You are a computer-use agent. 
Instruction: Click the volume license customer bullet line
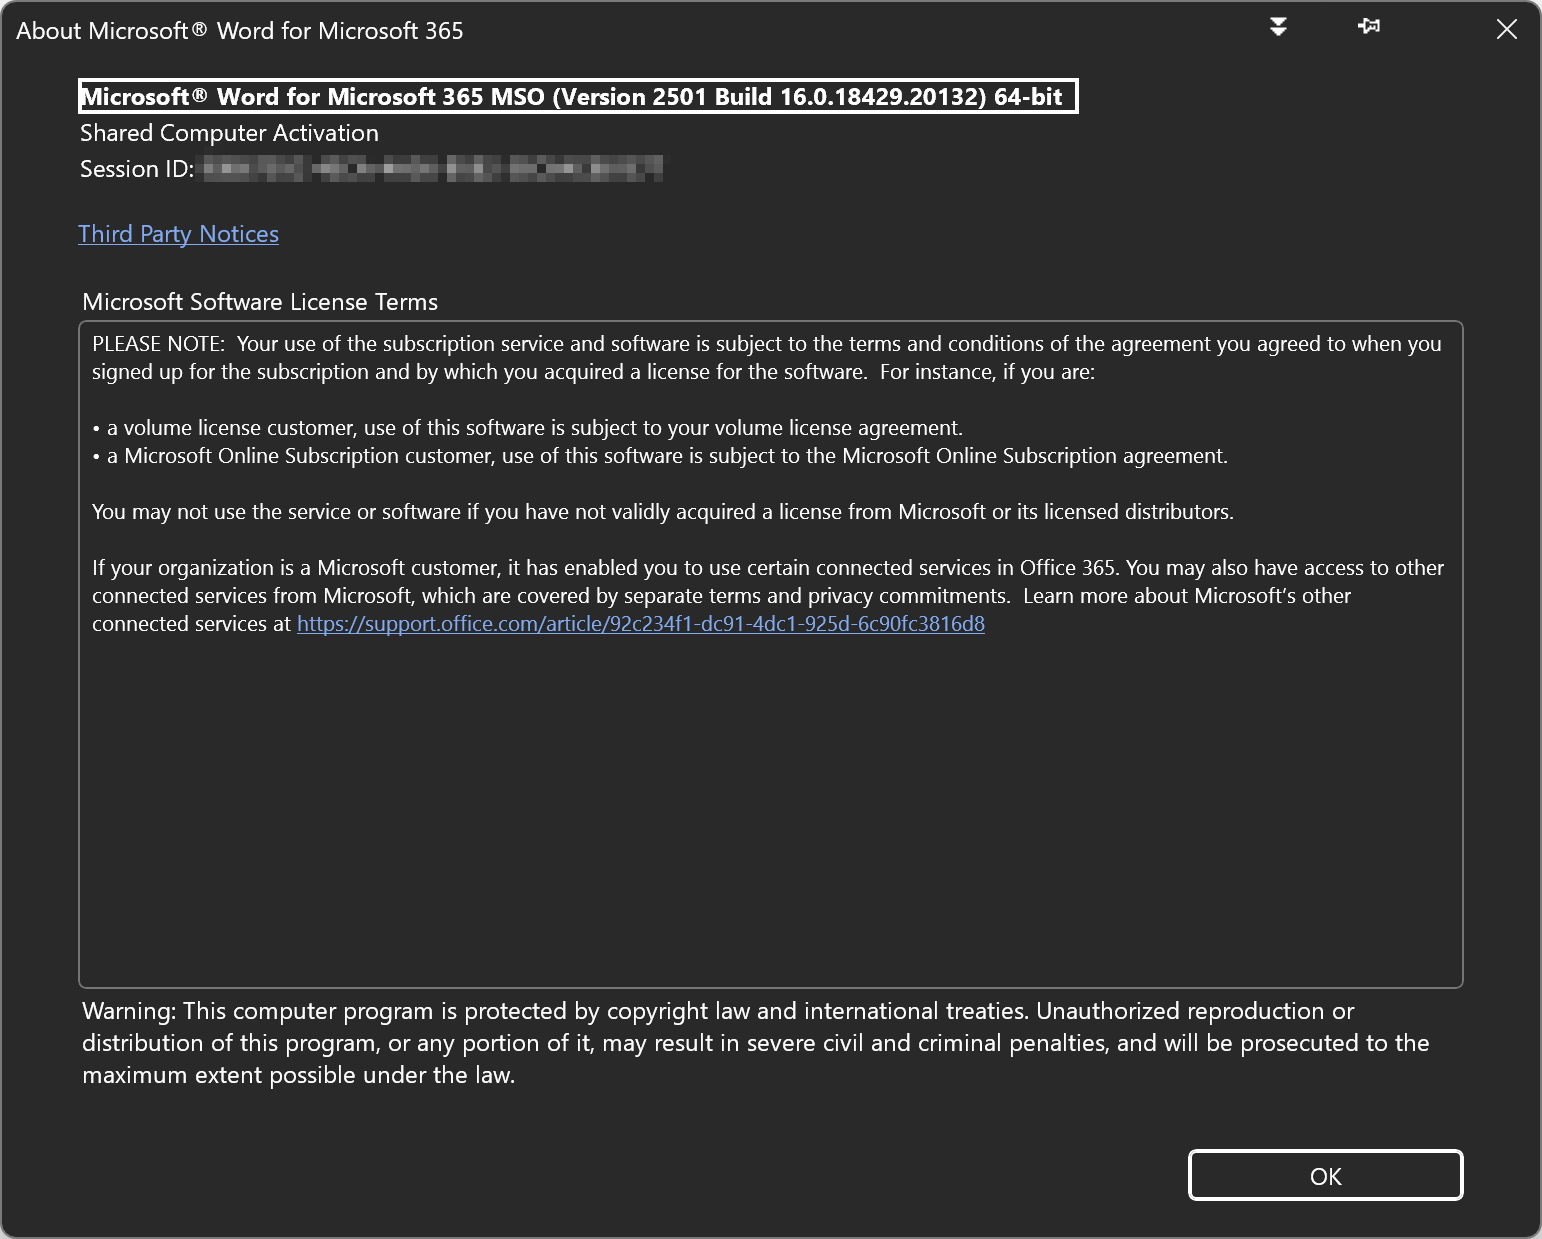point(527,428)
